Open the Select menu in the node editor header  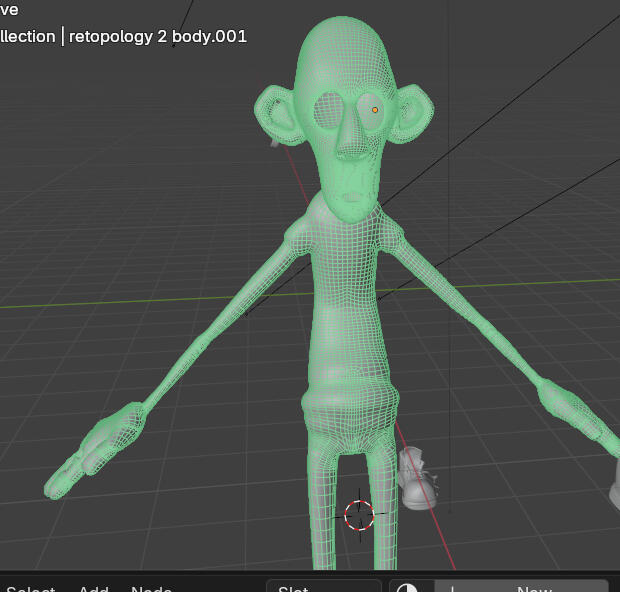(30, 588)
